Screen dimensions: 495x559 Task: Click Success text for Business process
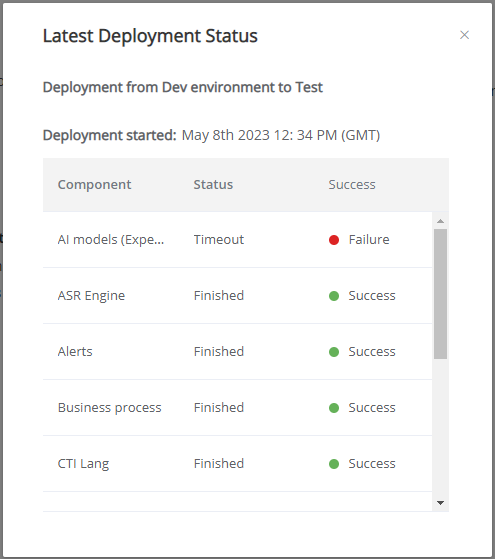click(372, 407)
